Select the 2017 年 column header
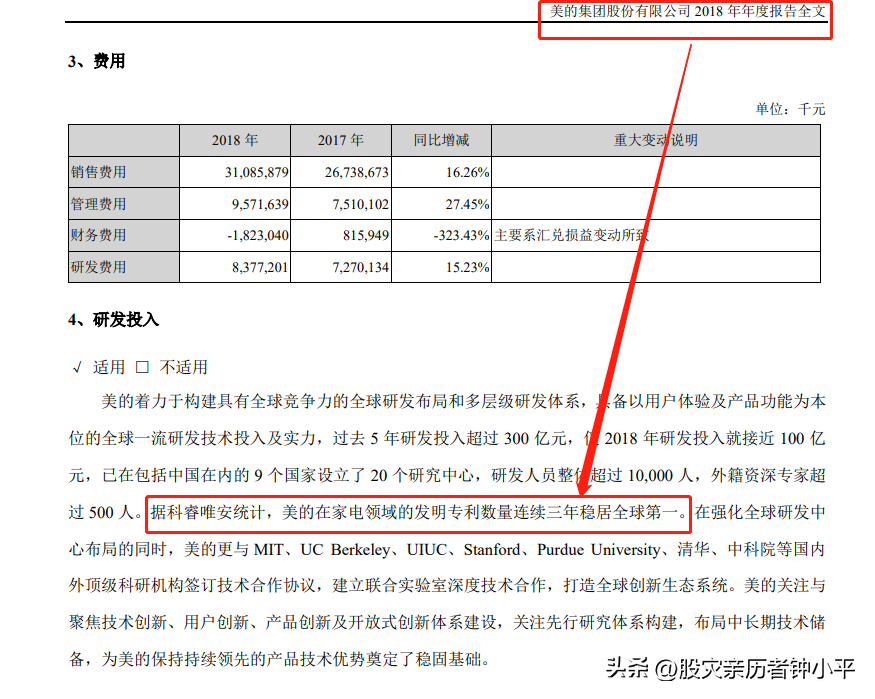 click(x=340, y=140)
